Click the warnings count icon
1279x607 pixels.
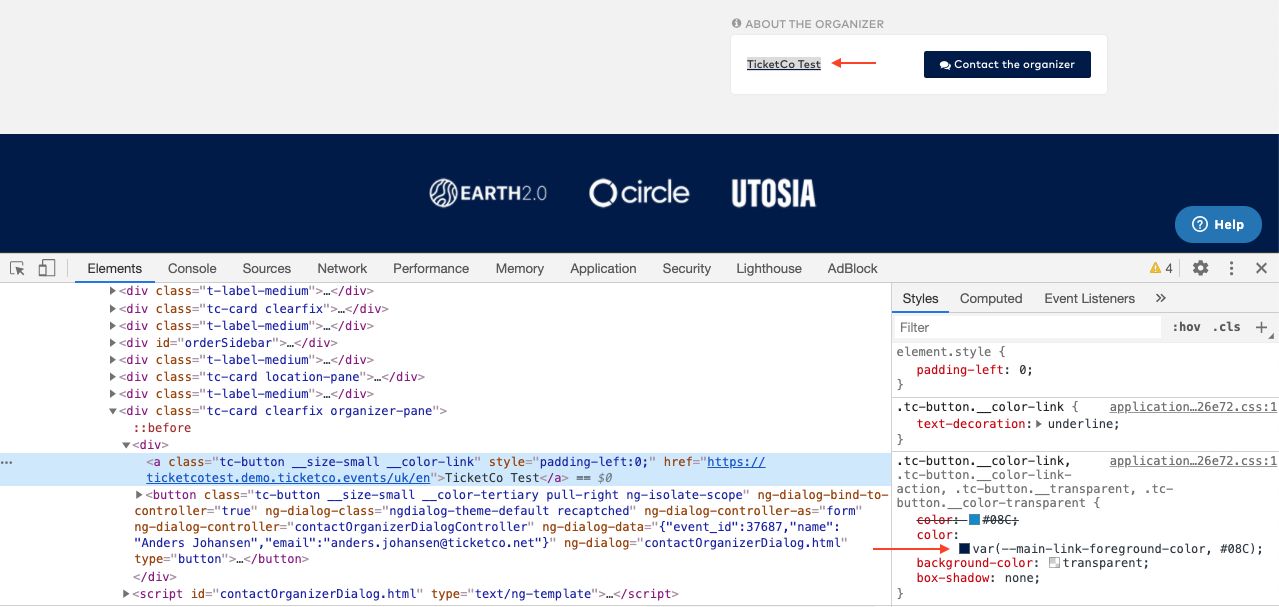(x=1161, y=268)
